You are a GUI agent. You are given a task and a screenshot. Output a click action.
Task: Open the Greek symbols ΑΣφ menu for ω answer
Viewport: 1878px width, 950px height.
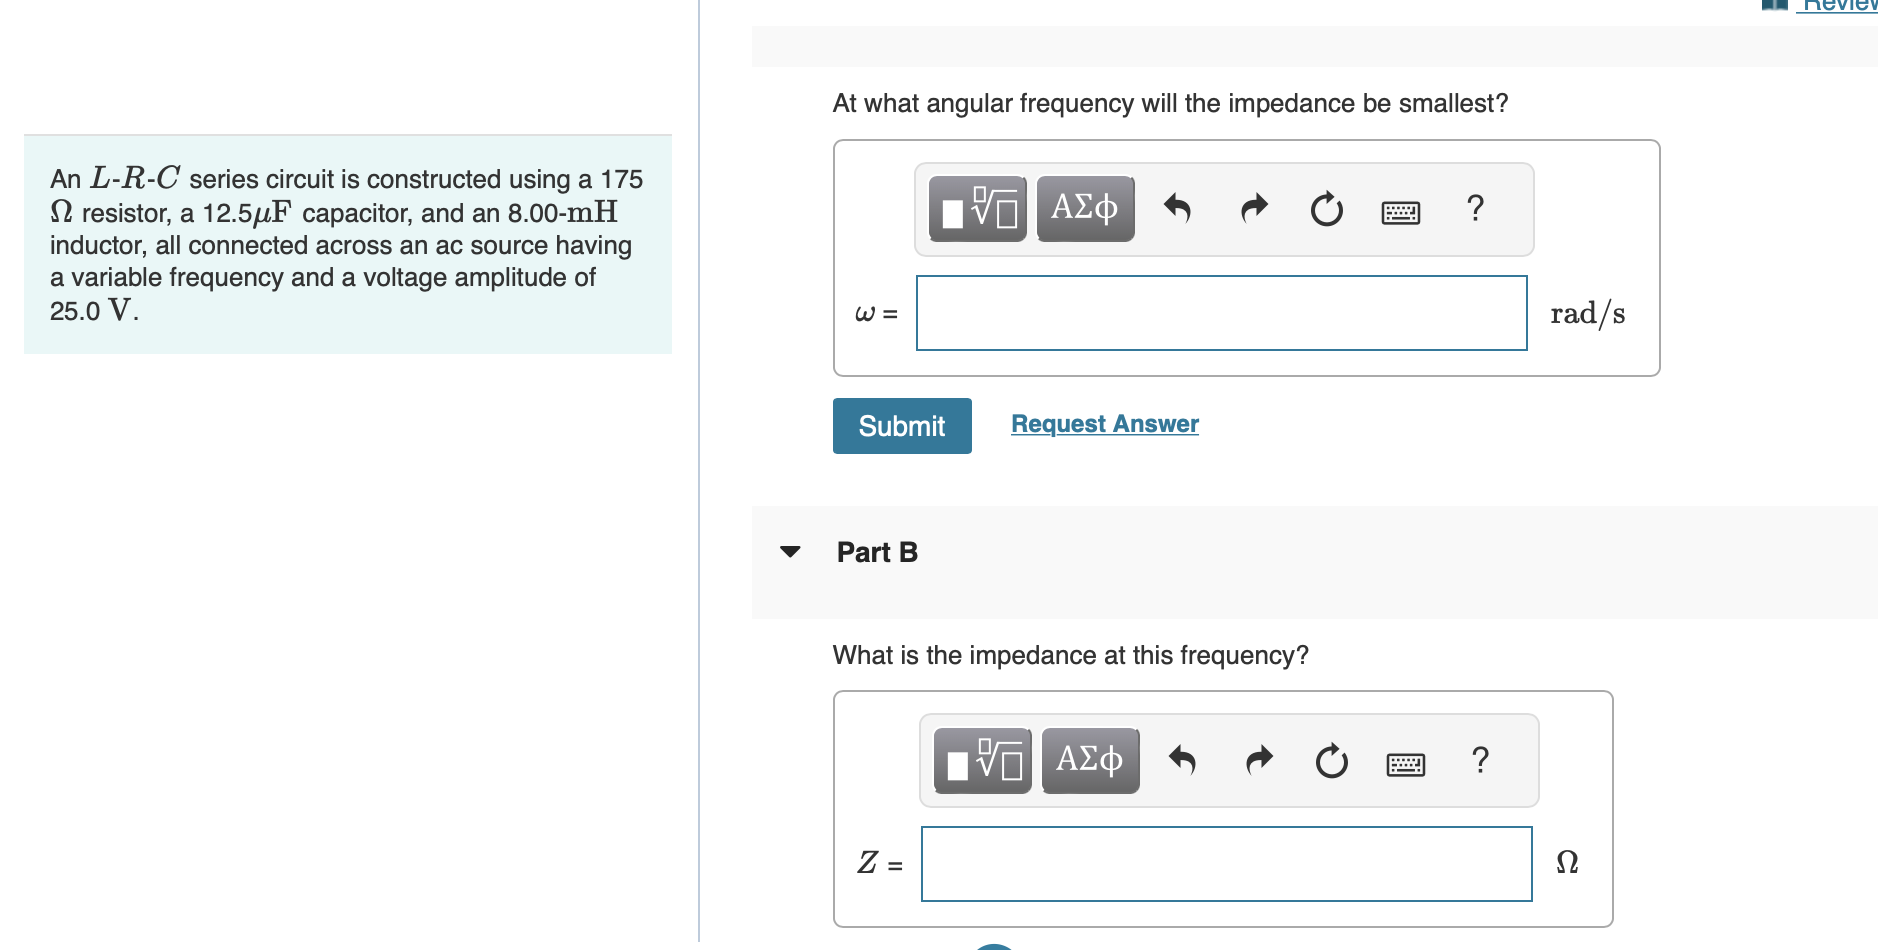[1084, 208]
